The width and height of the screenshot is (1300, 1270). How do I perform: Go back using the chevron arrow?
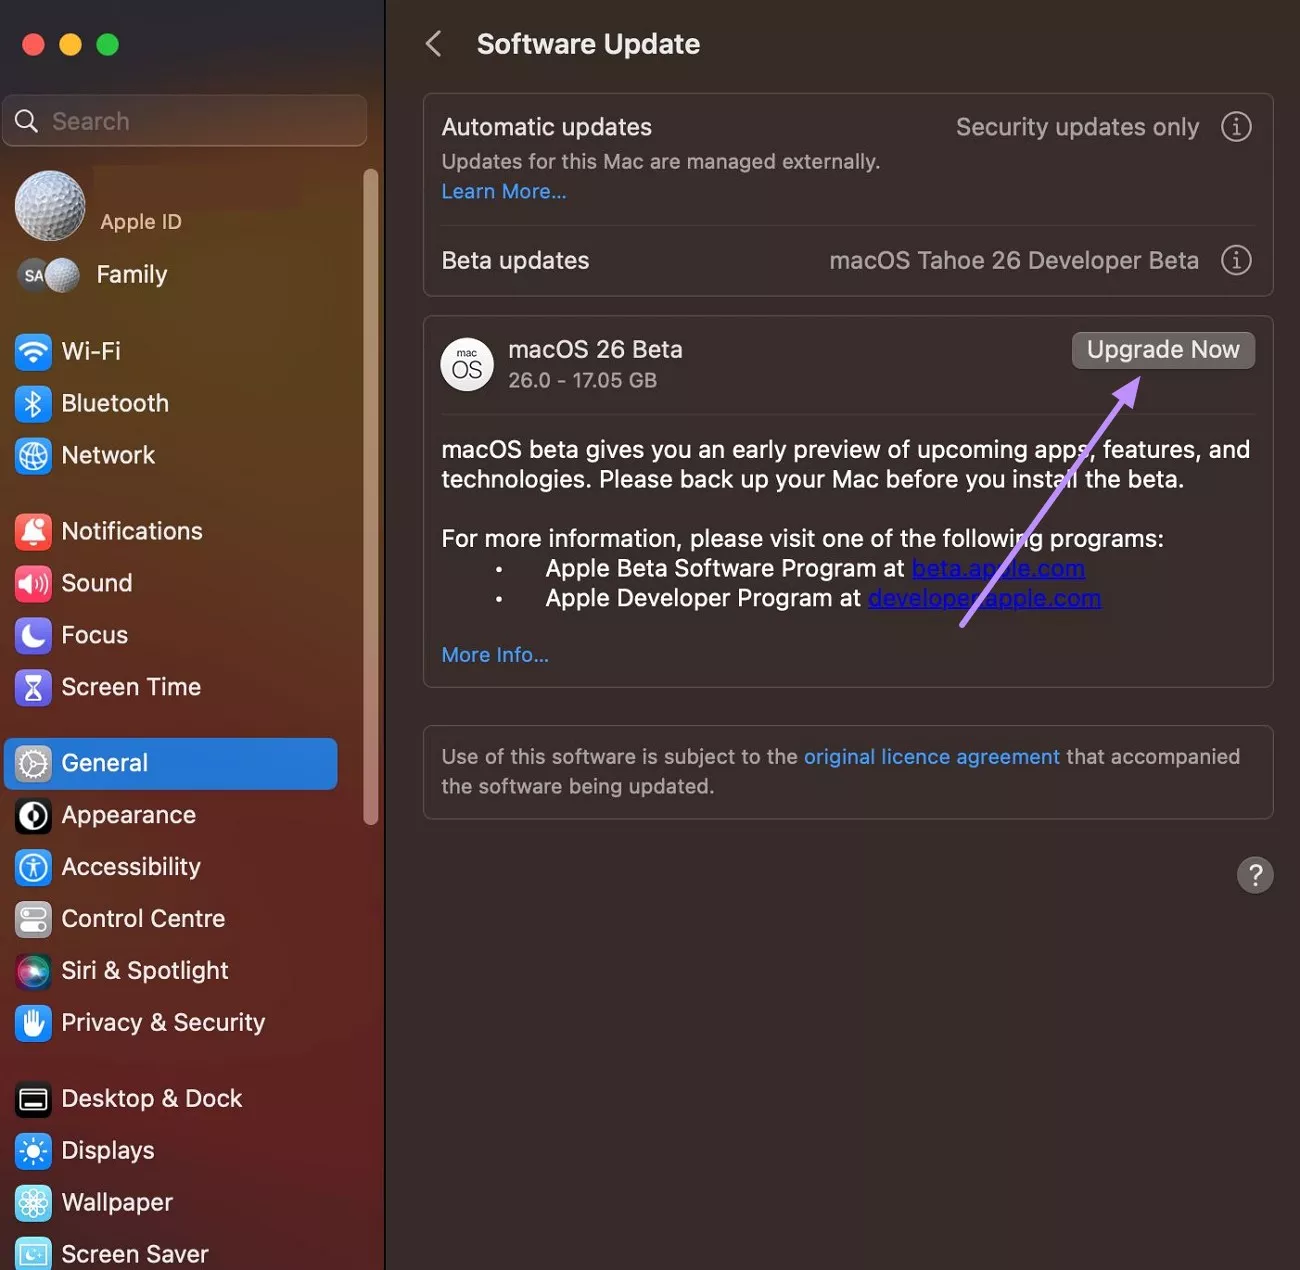point(434,44)
